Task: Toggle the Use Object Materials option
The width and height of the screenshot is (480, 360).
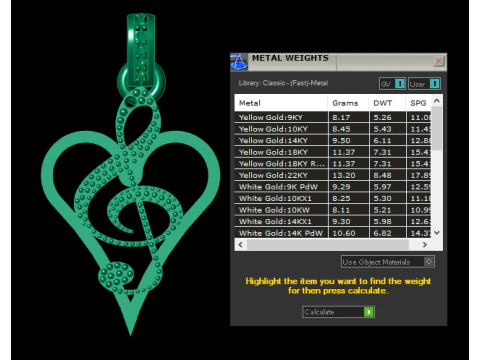Action: click(x=388, y=262)
